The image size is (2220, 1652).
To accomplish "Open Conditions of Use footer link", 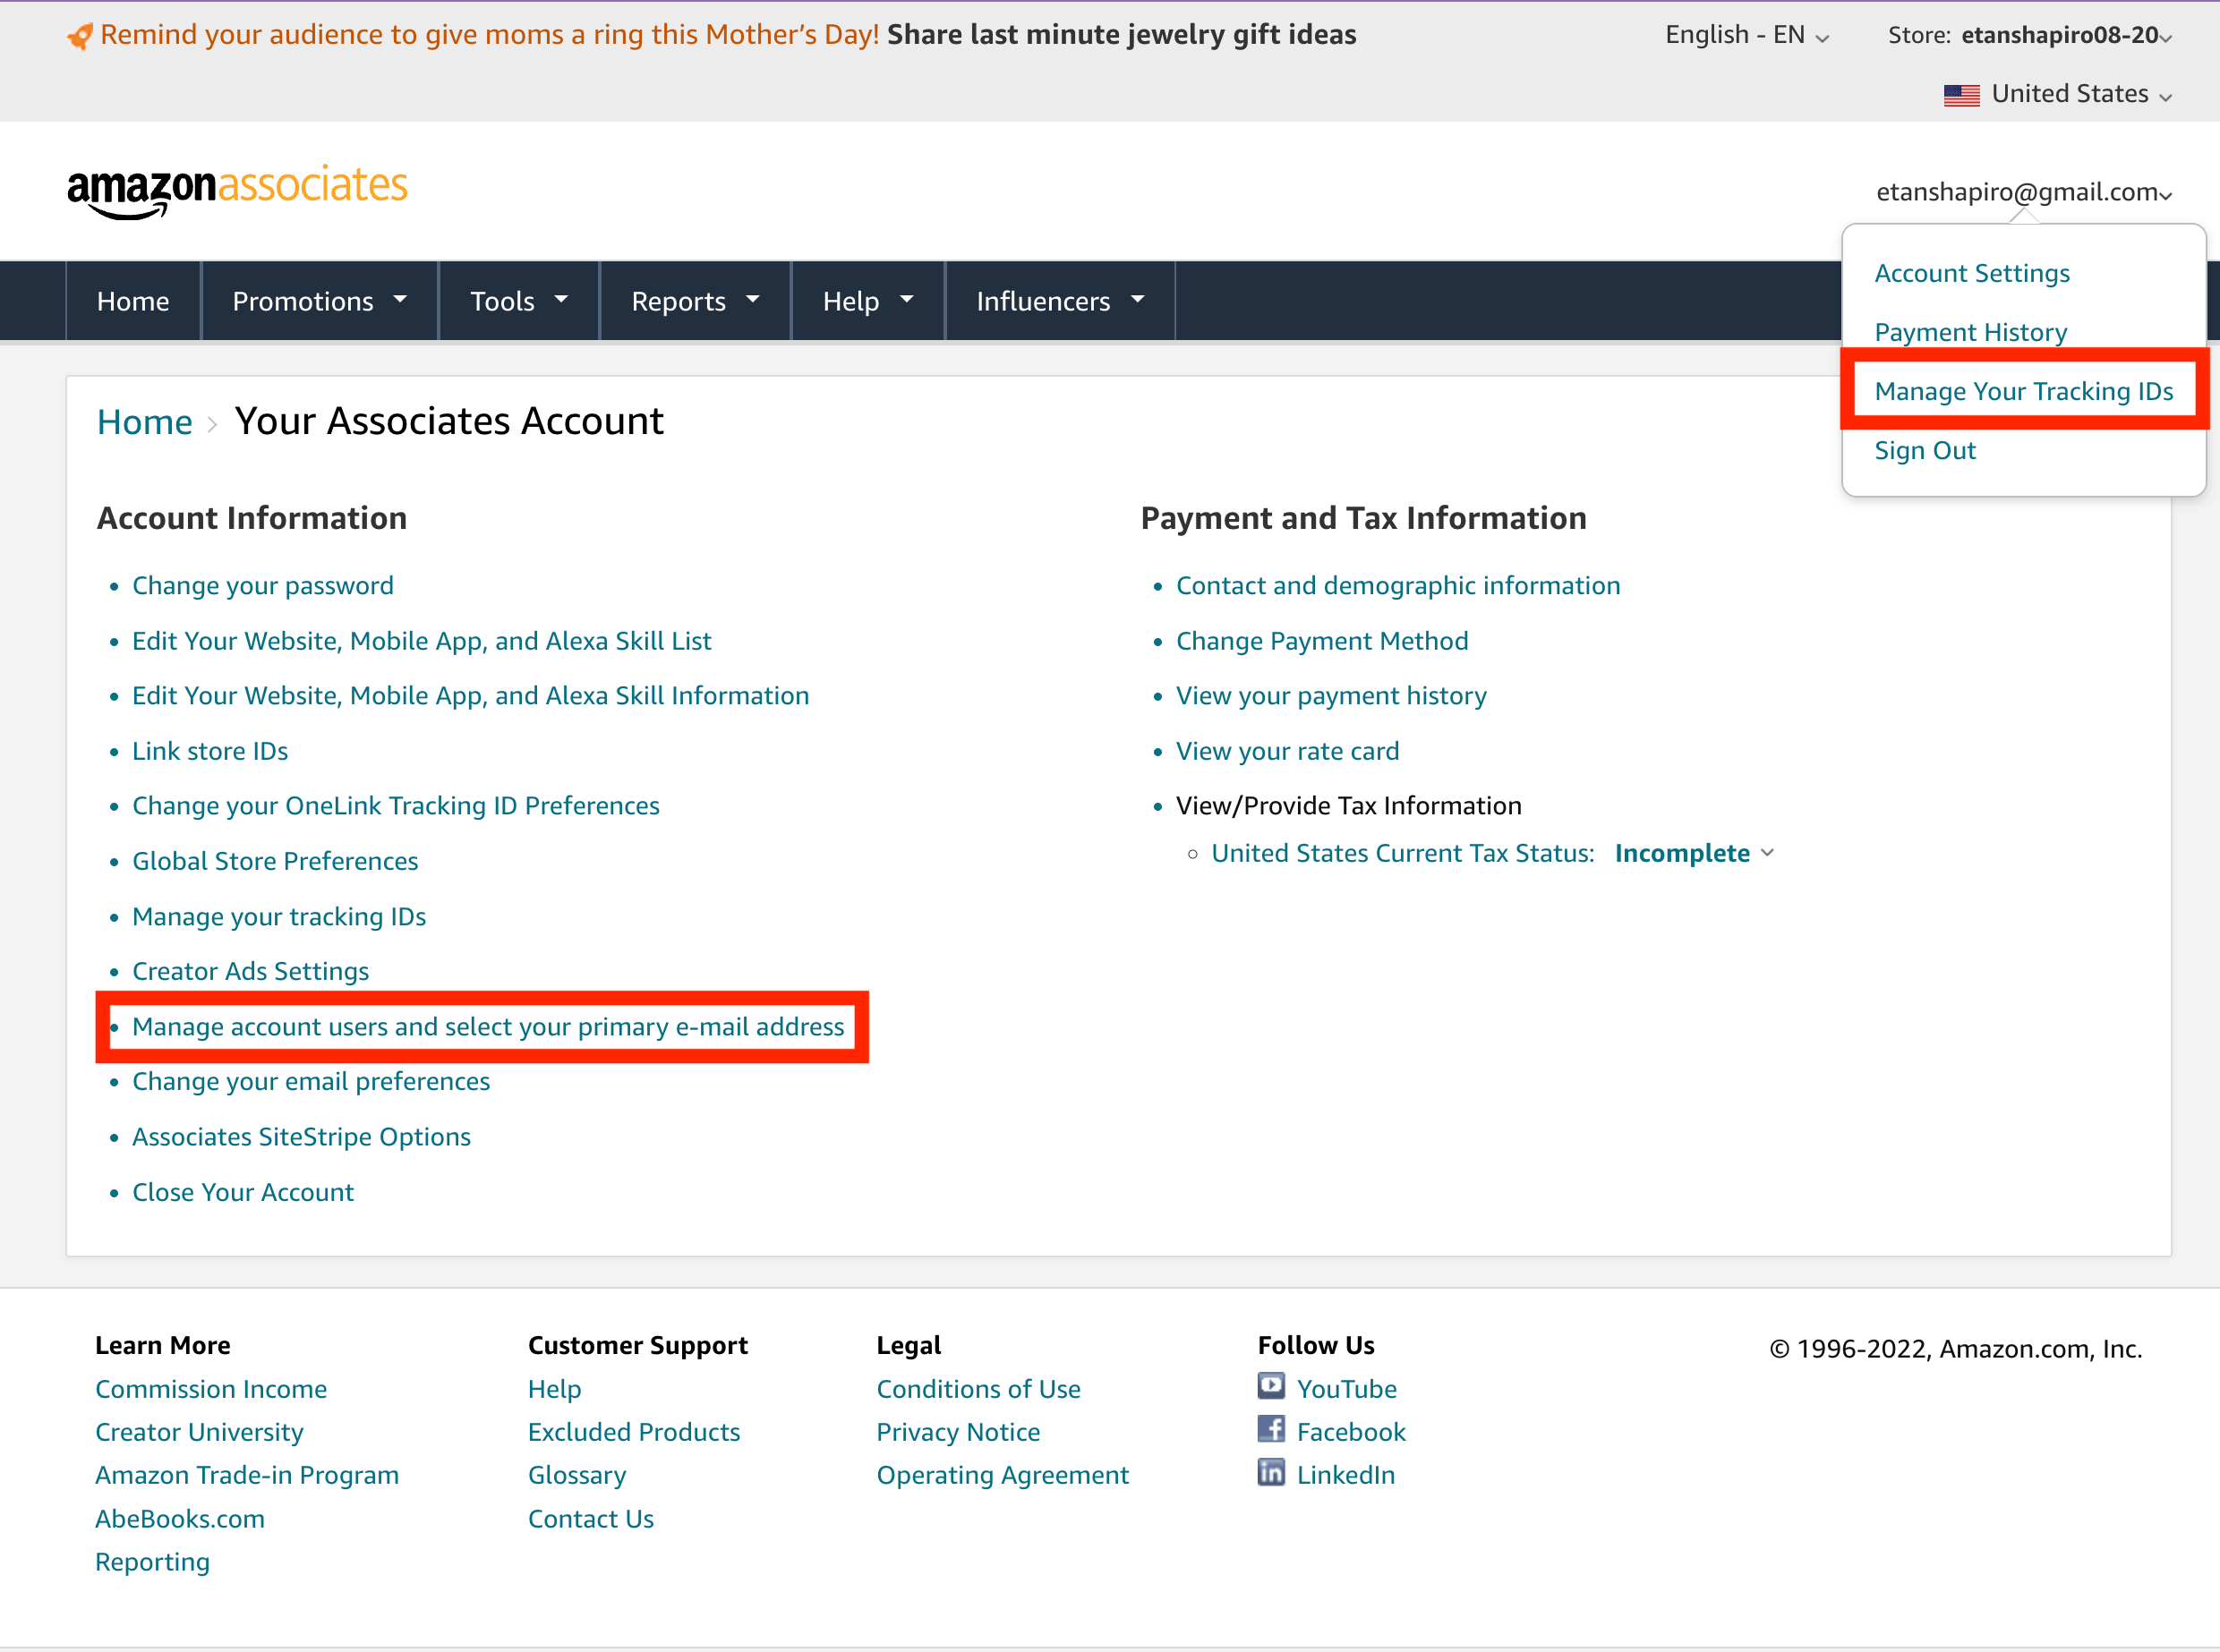I will pyautogui.click(x=978, y=1389).
